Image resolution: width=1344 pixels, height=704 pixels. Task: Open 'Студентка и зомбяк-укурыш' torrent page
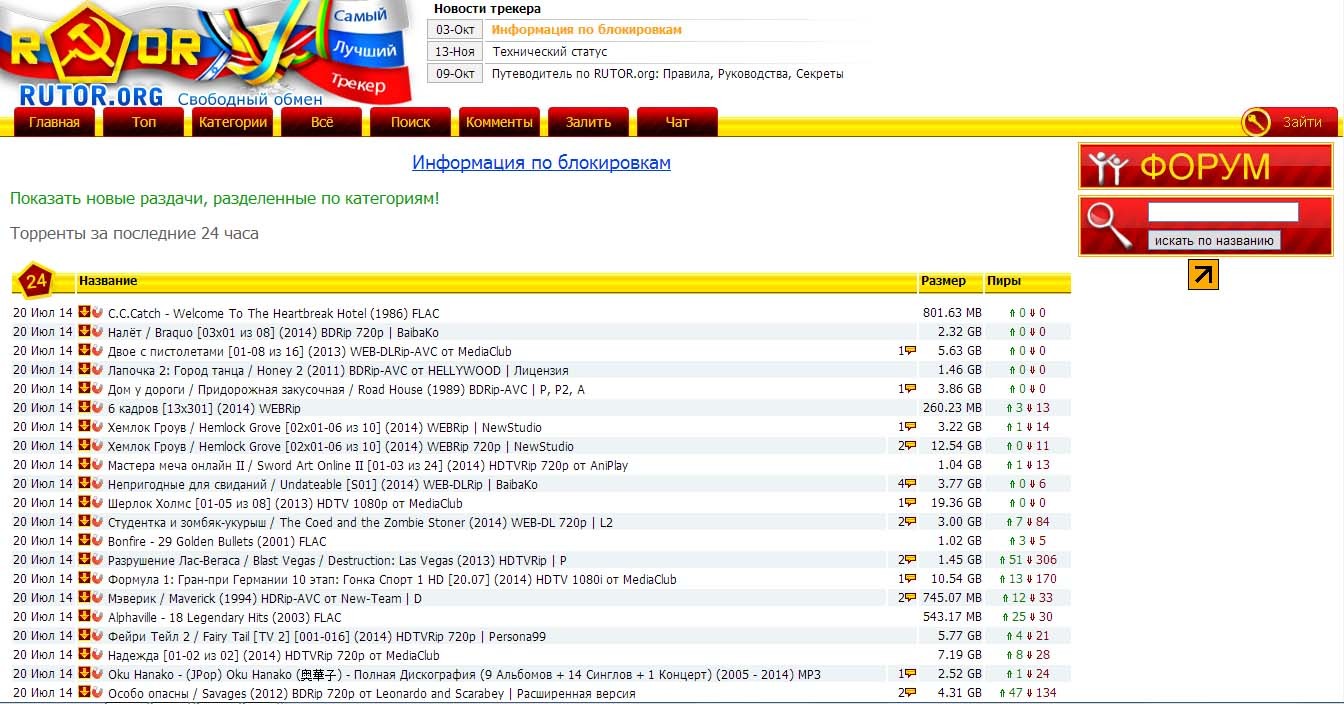coord(361,522)
